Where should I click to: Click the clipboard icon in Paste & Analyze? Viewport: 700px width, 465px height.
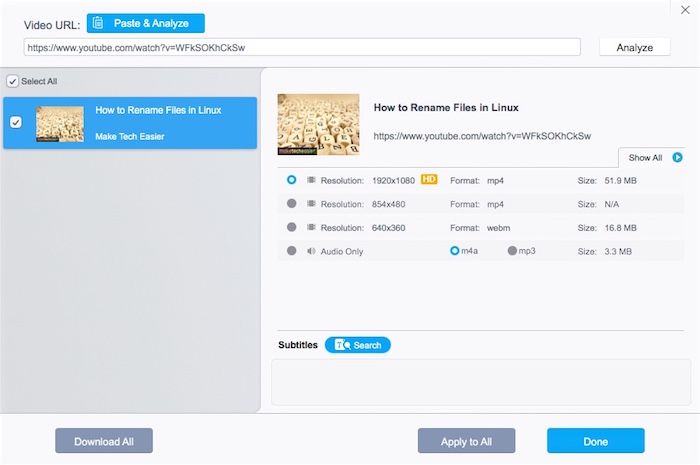98,23
